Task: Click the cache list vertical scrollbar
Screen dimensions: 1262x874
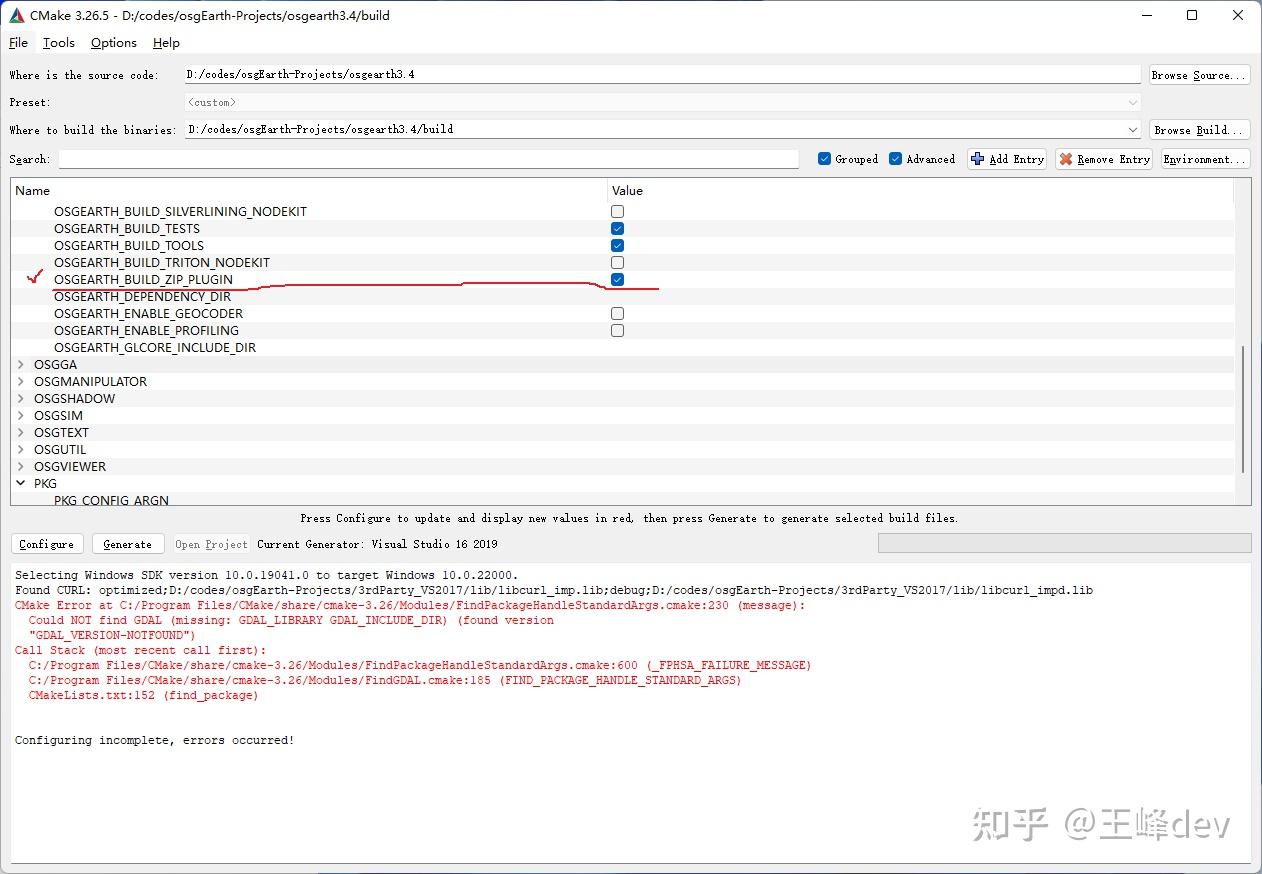Action: 1243,410
